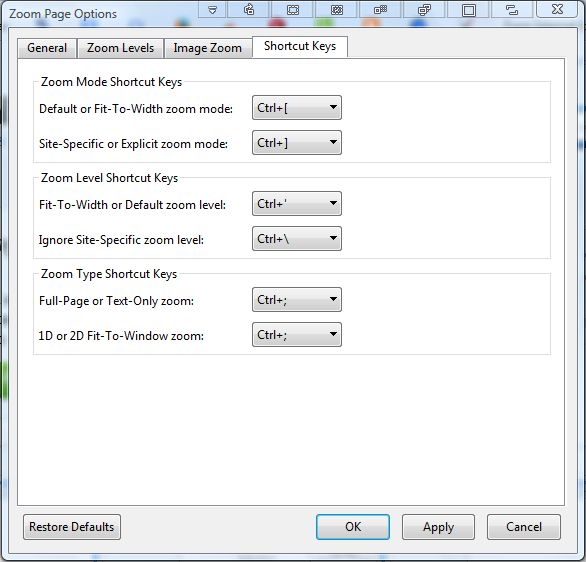Open 1D or 2D Fit-To-Window zoom dropdown

pyautogui.click(x=297, y=335)
